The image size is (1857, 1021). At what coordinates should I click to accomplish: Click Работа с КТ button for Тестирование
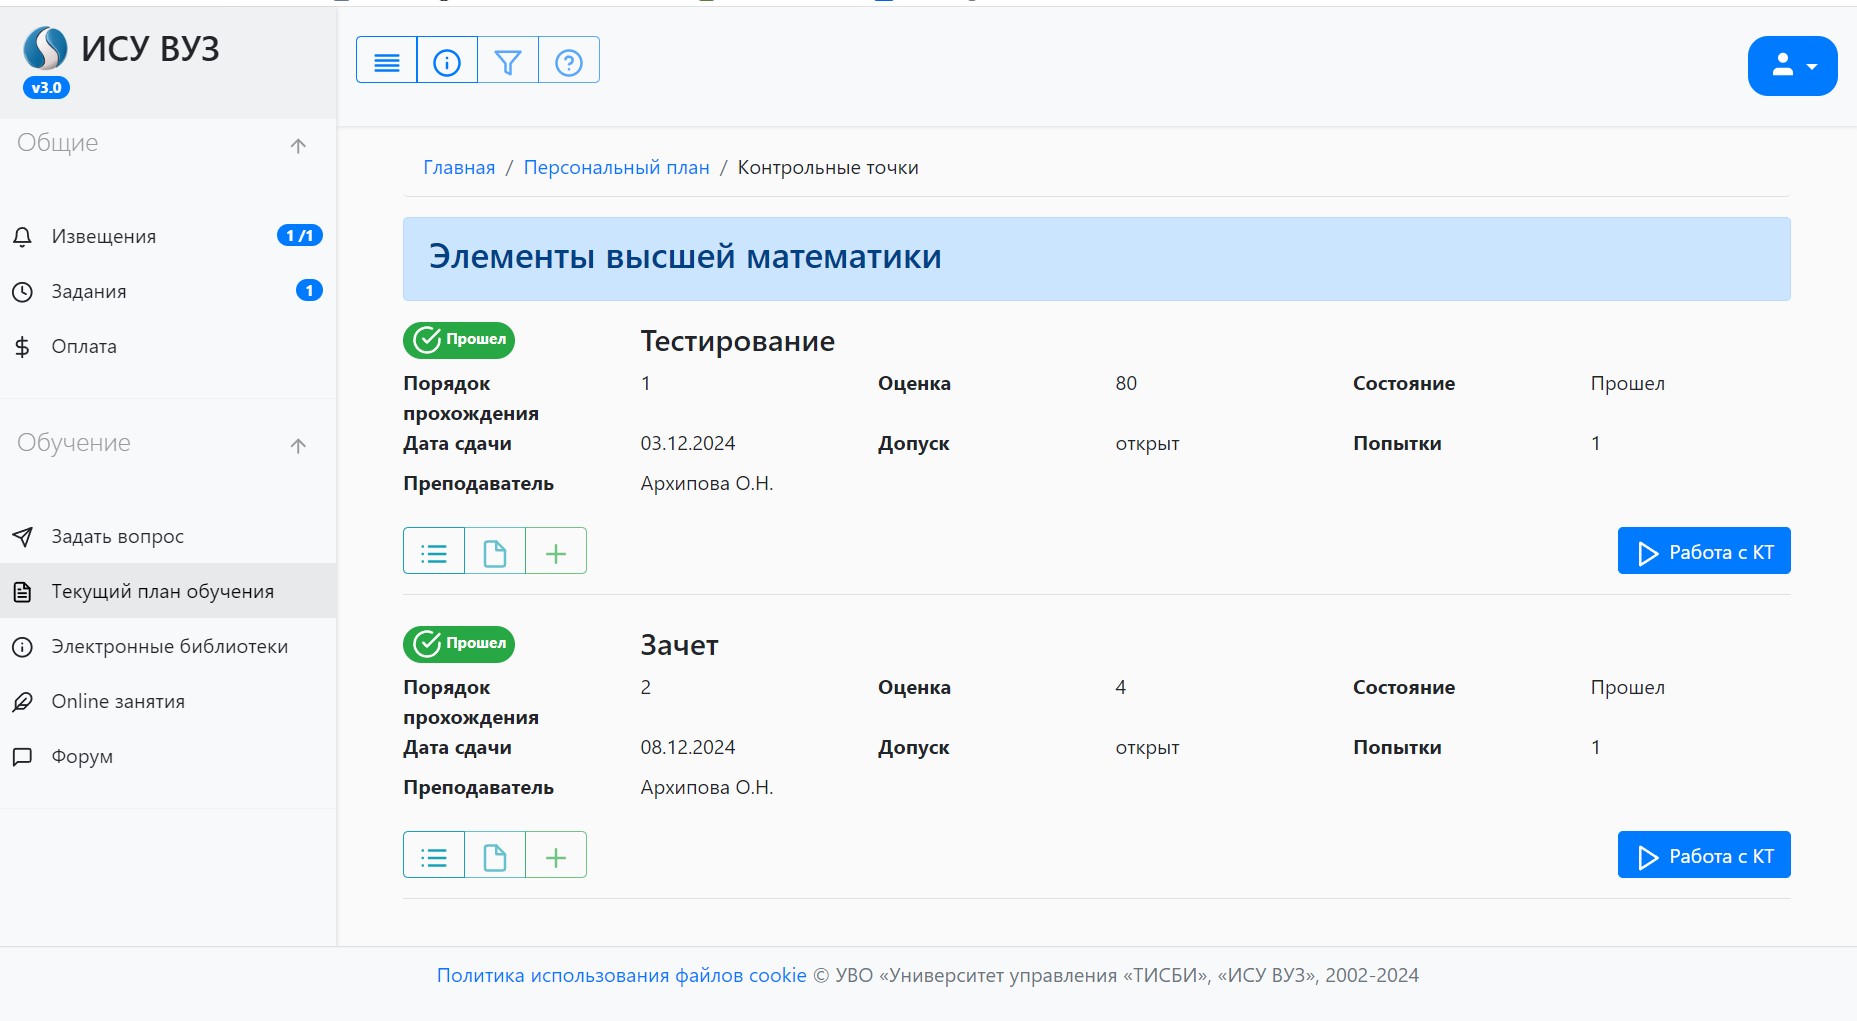click(1703, 551)
